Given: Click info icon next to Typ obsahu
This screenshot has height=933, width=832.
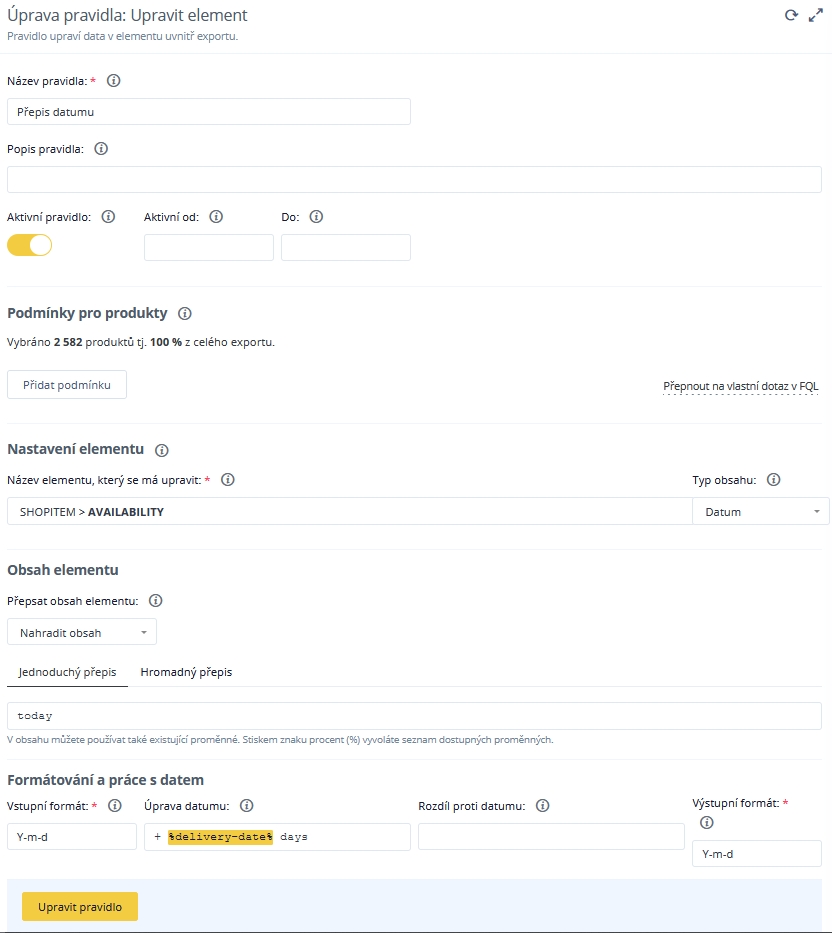Looking at the screenshot, I should [773, 480].
